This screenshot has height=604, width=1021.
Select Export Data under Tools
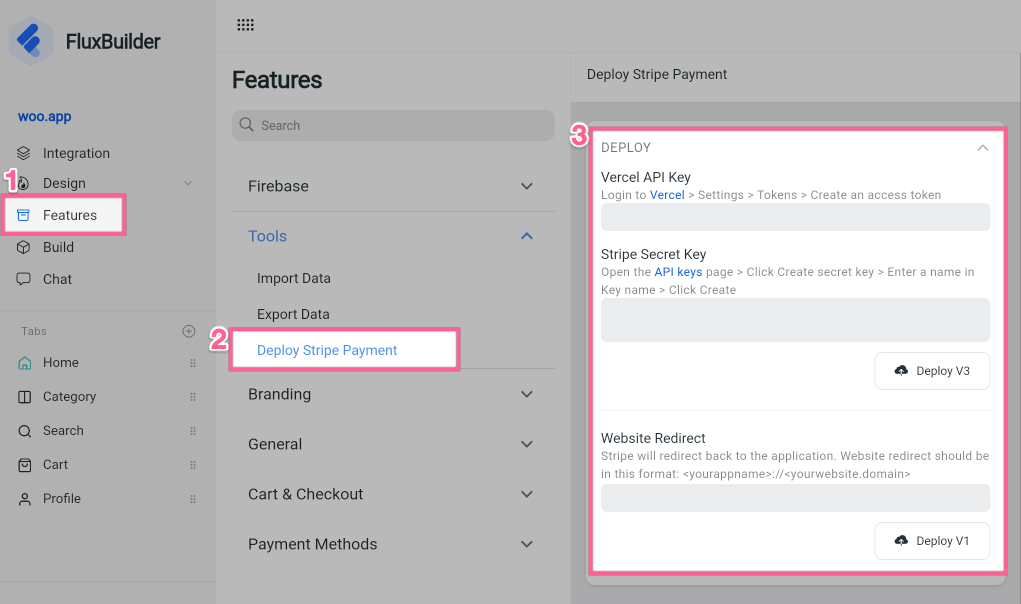click(x=293, y=314)
